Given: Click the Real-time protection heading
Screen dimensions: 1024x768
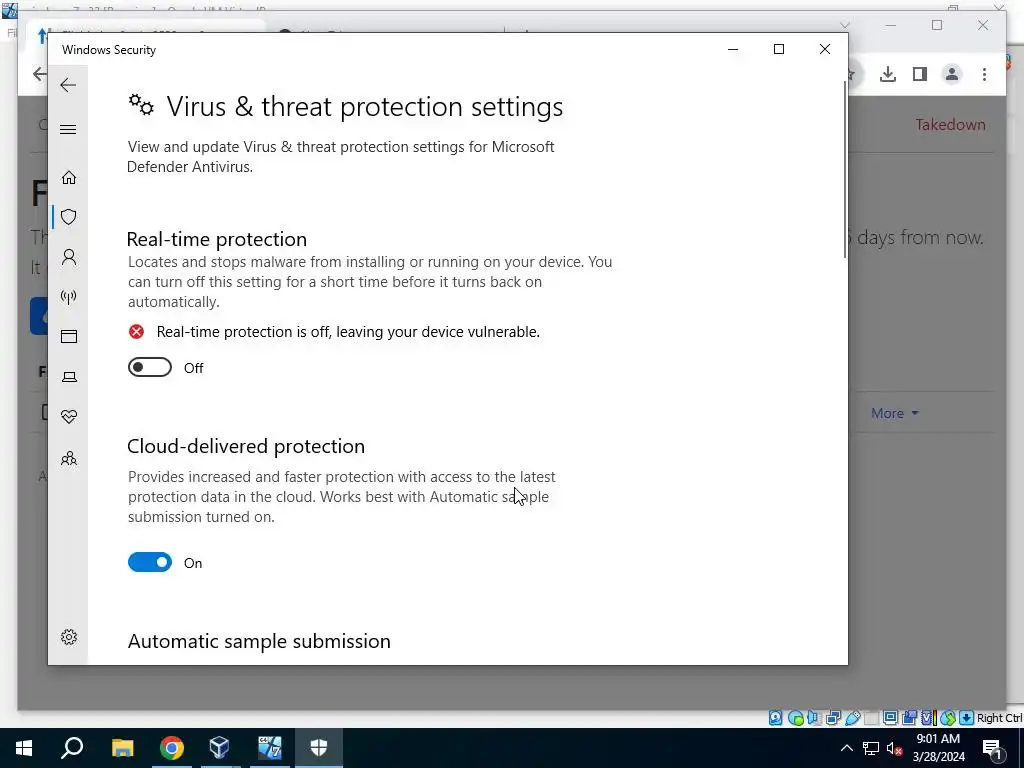Looking at the screenshot, I should point(217,239).
